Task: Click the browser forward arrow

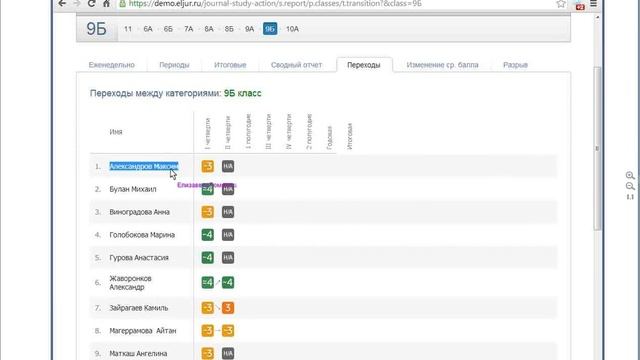Action: [77, 4]
